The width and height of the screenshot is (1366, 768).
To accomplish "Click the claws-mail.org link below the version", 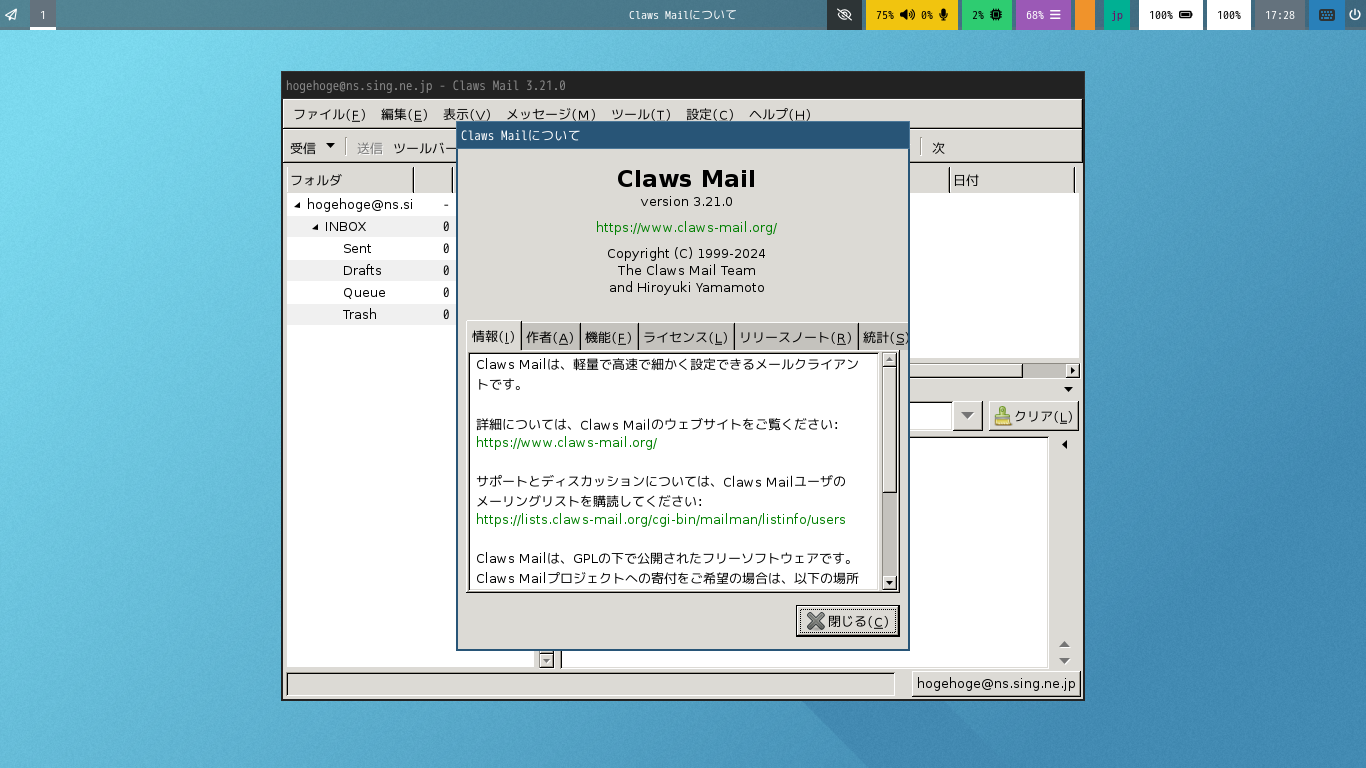I will pos(686,228).
